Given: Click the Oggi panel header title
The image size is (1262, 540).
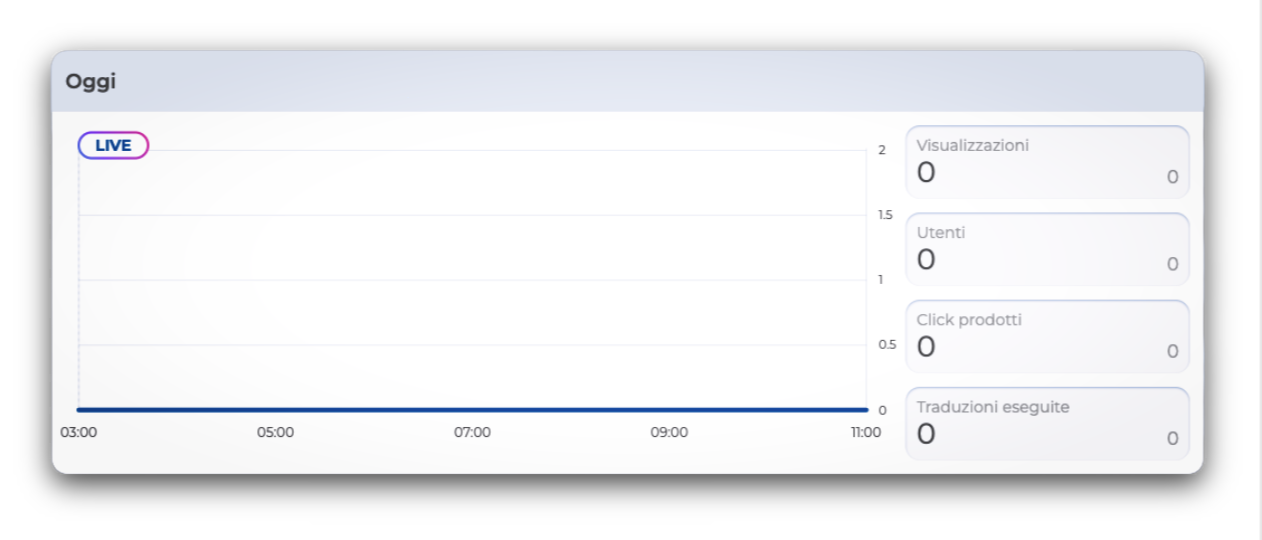Looking at the screenshot, I should click(x=91, y=82).
